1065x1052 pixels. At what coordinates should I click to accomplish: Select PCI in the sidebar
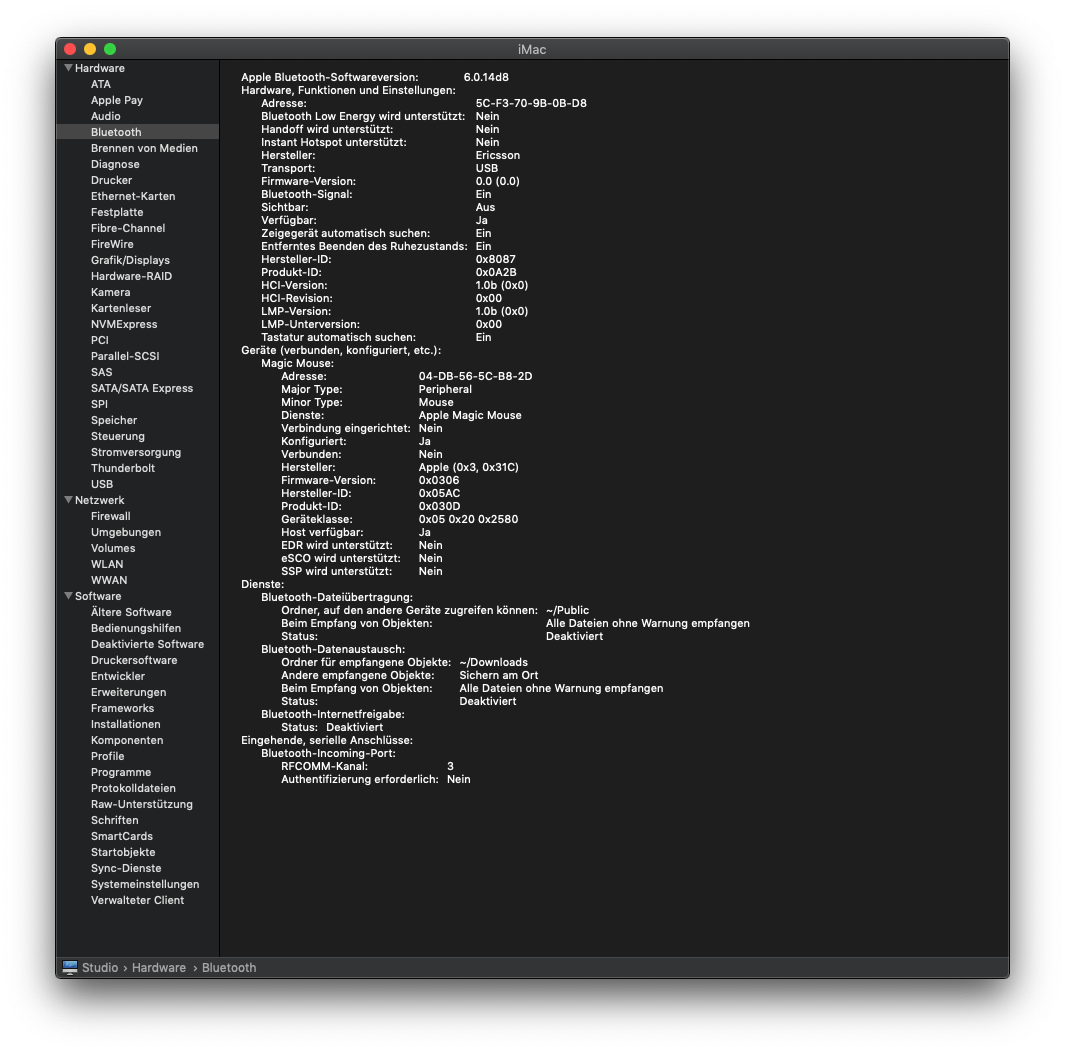click(x=100, y=340)
